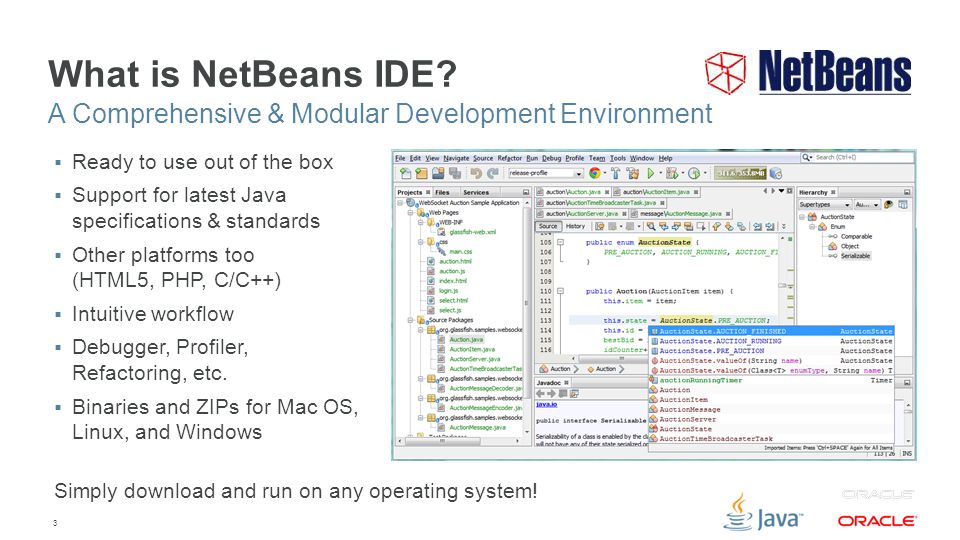960x540 pixels.
Task: Click the Javadoc Back arrow icon
Action: click(540, 394)
